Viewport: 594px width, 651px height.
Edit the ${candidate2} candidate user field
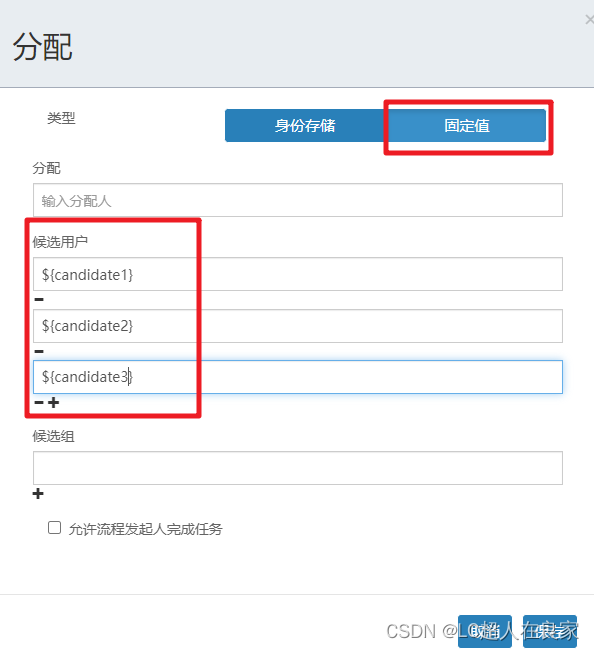pos(298,326)
